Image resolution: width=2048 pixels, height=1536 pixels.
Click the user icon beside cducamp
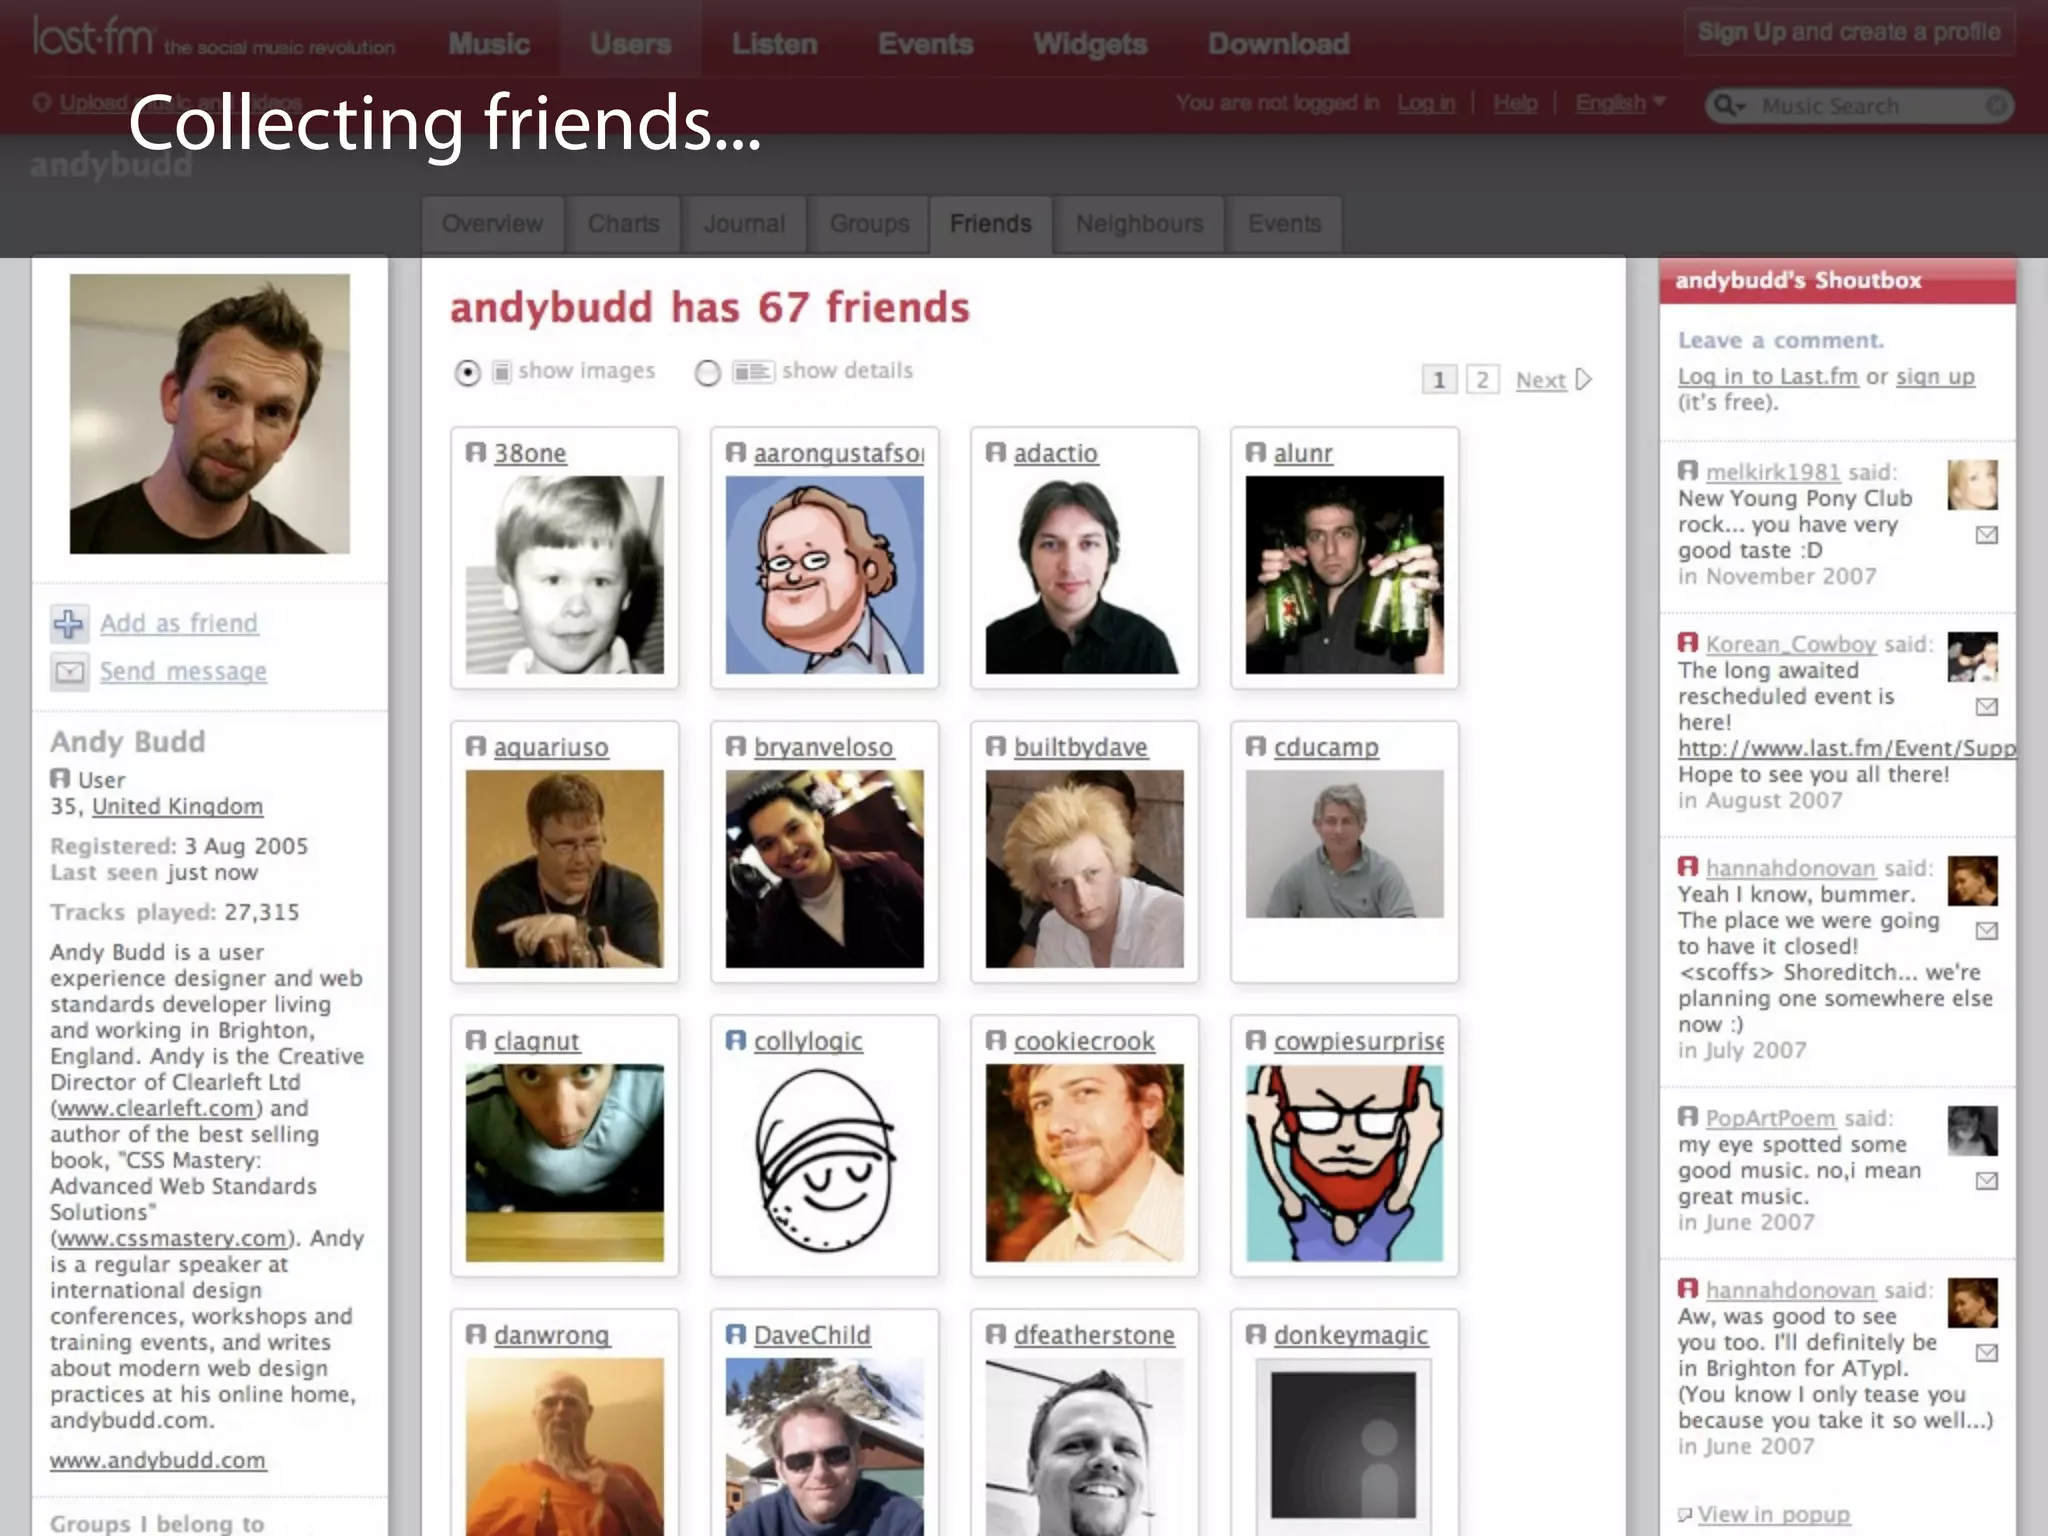(1256, 747)
